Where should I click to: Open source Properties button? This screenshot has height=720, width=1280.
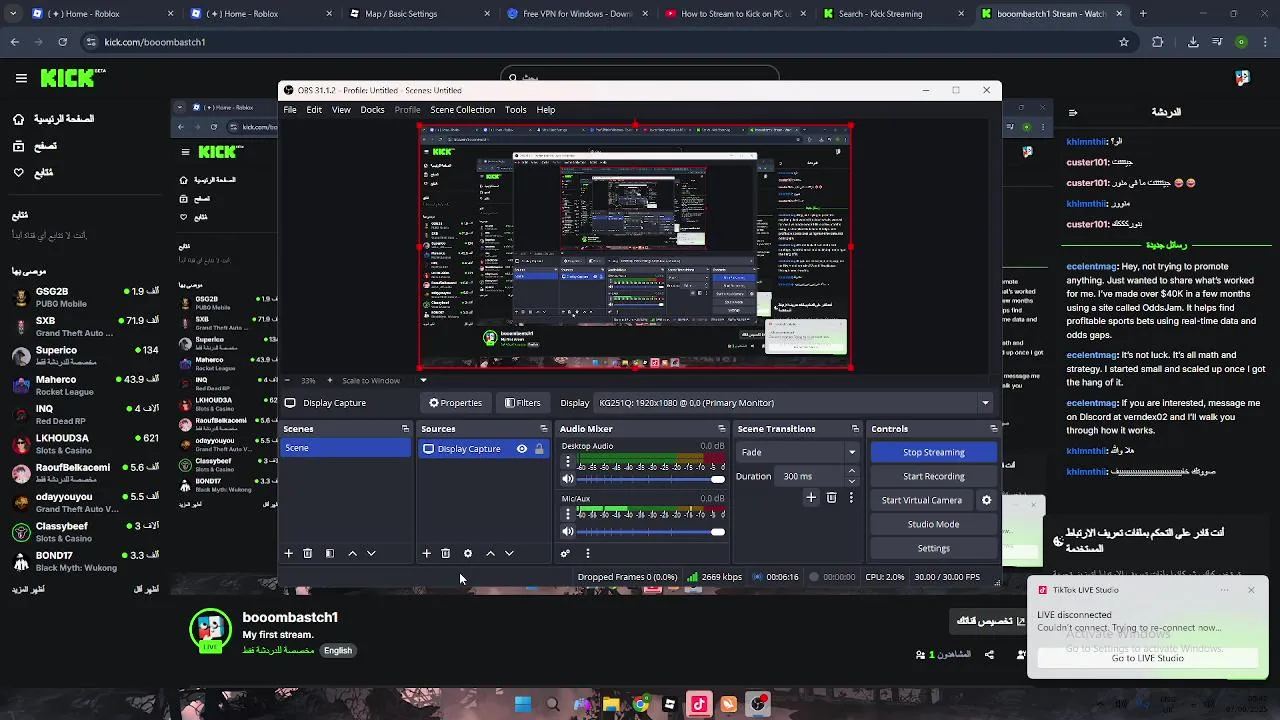[455, 403]
